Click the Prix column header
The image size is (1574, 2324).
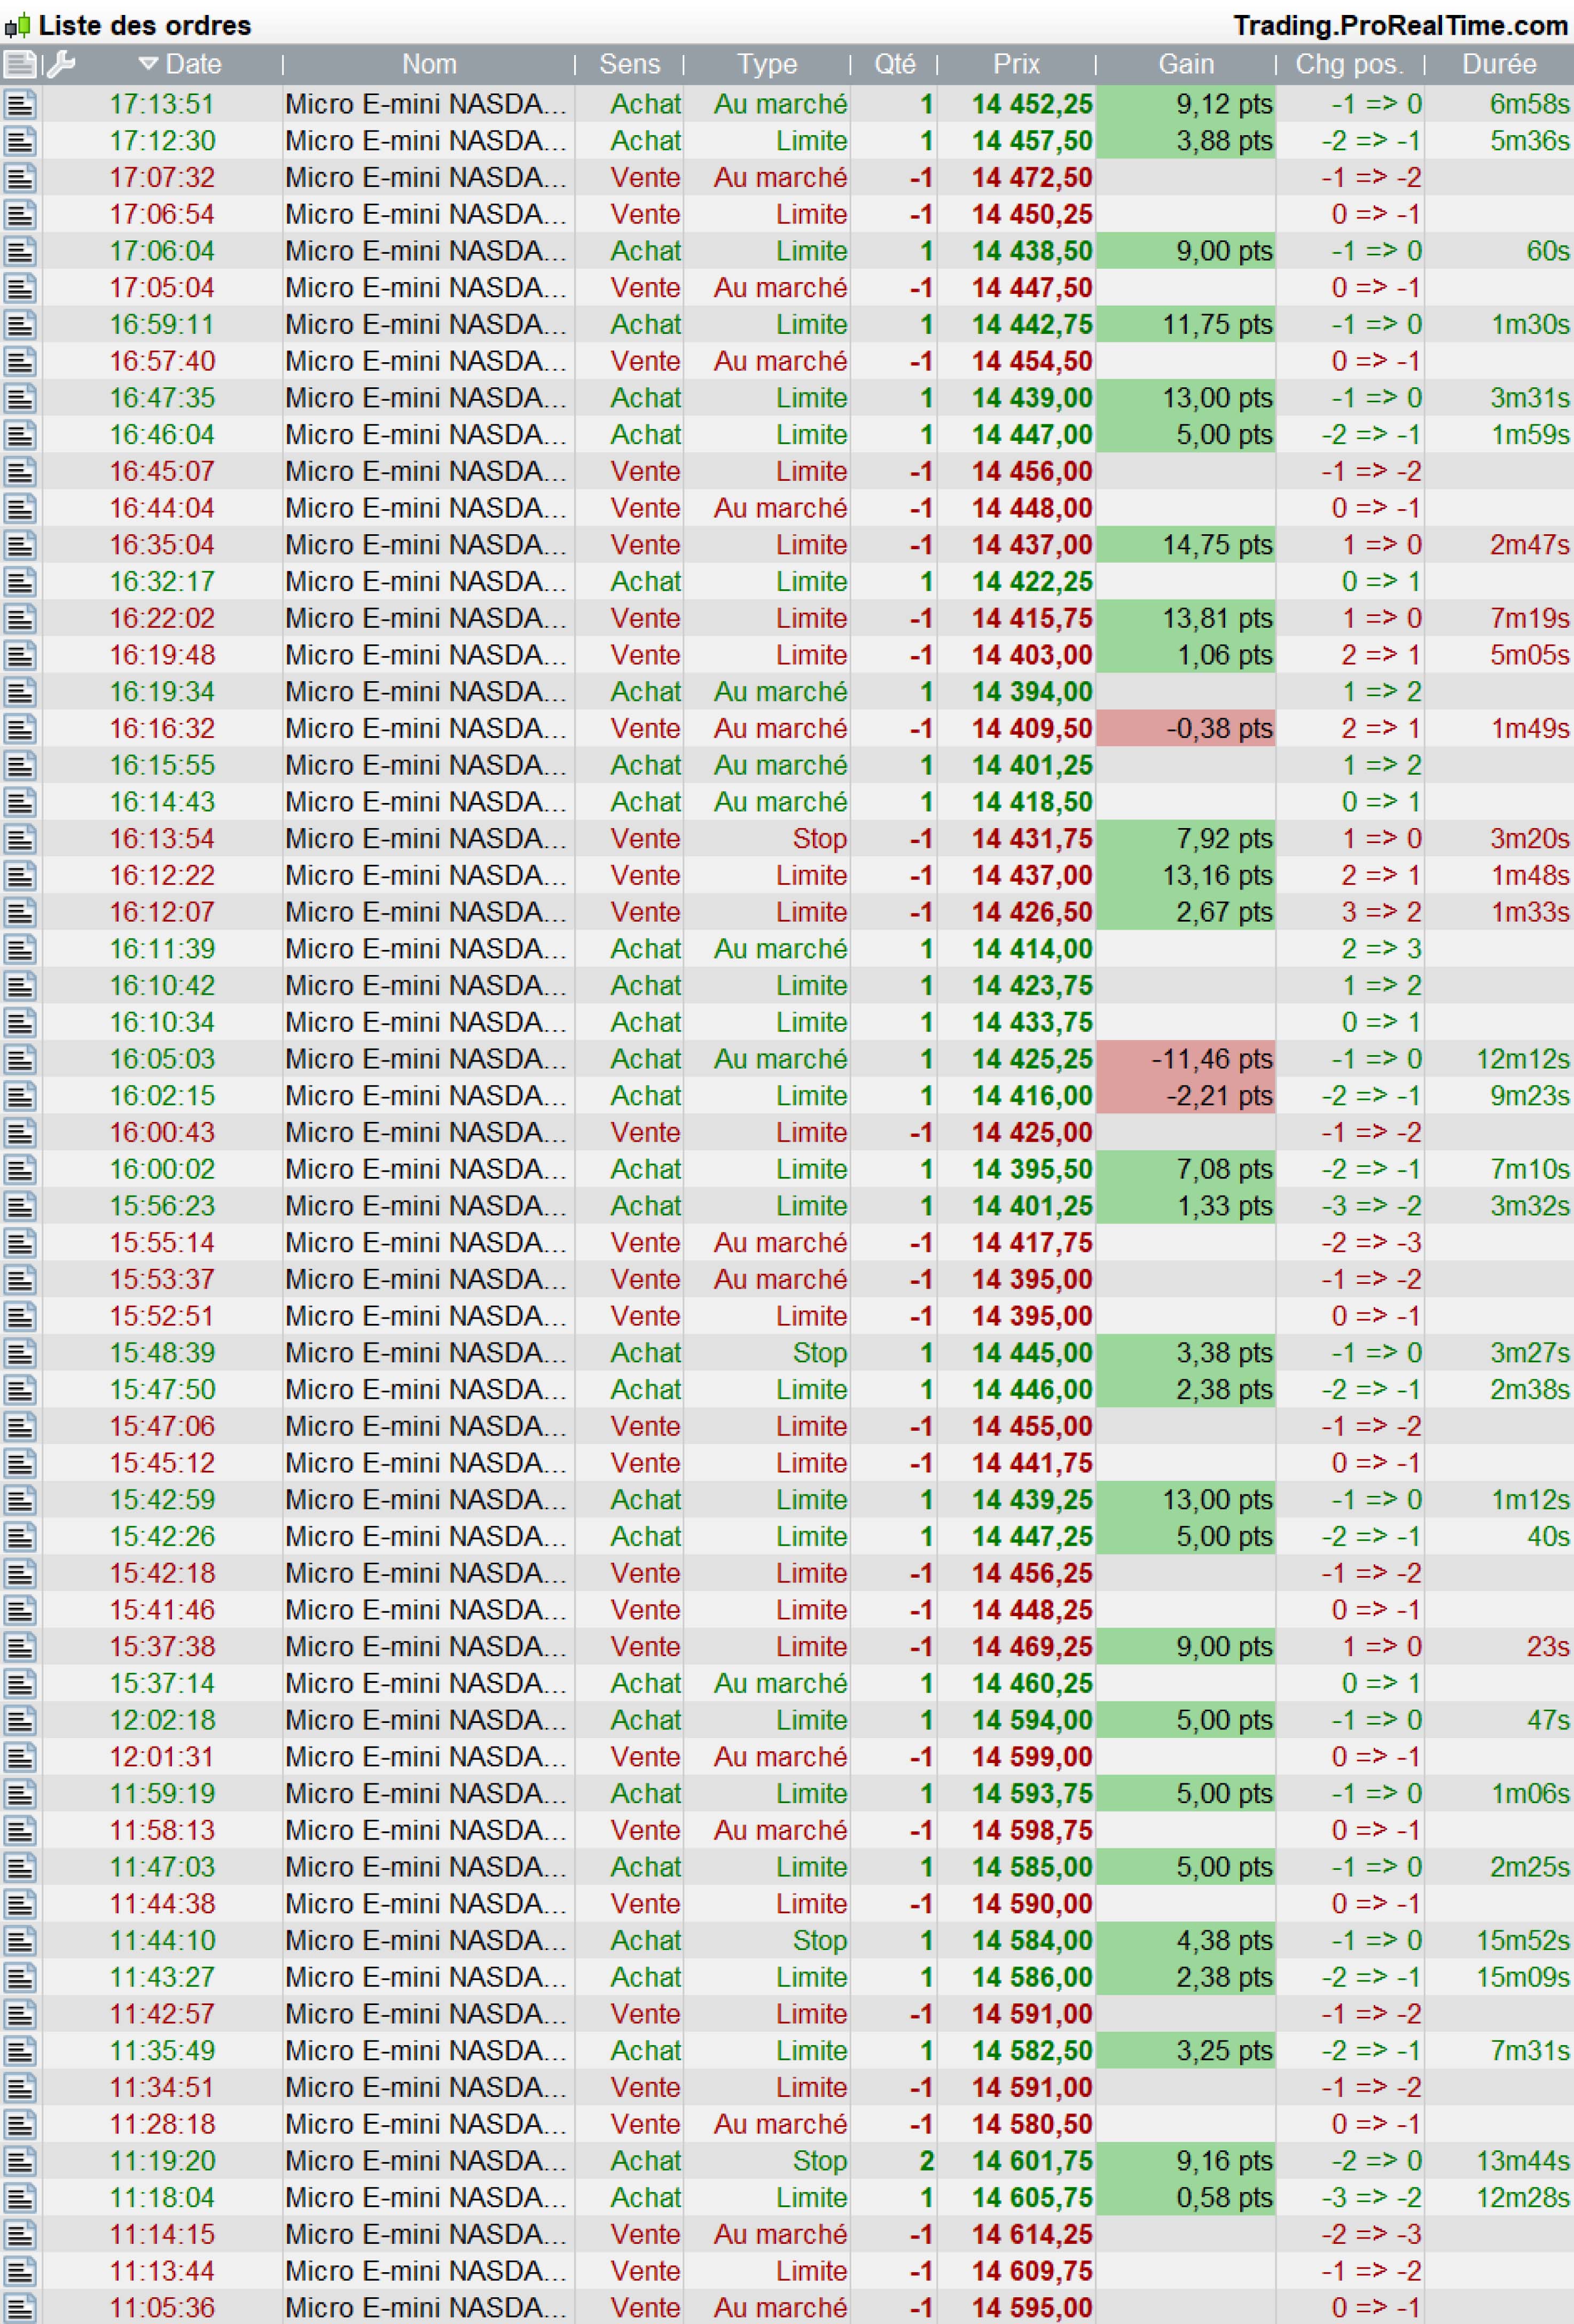click(1015, 64)
